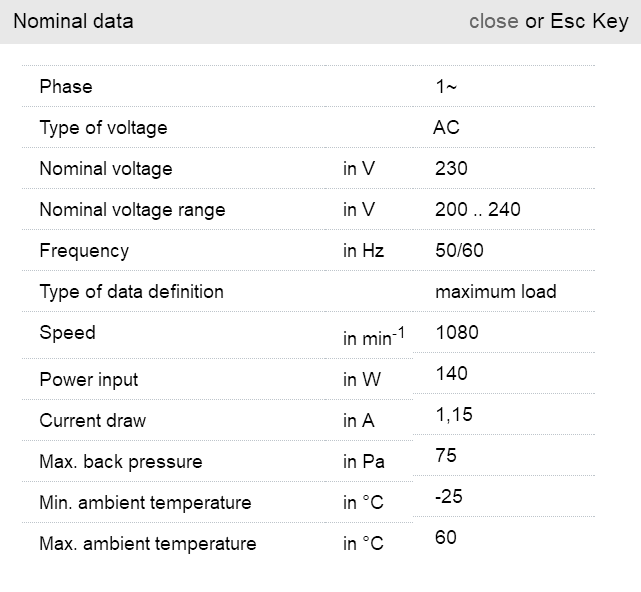Screen dimensions: 641x592
Task: Select the Type of voltage label
Action: [x=103, y=128]
